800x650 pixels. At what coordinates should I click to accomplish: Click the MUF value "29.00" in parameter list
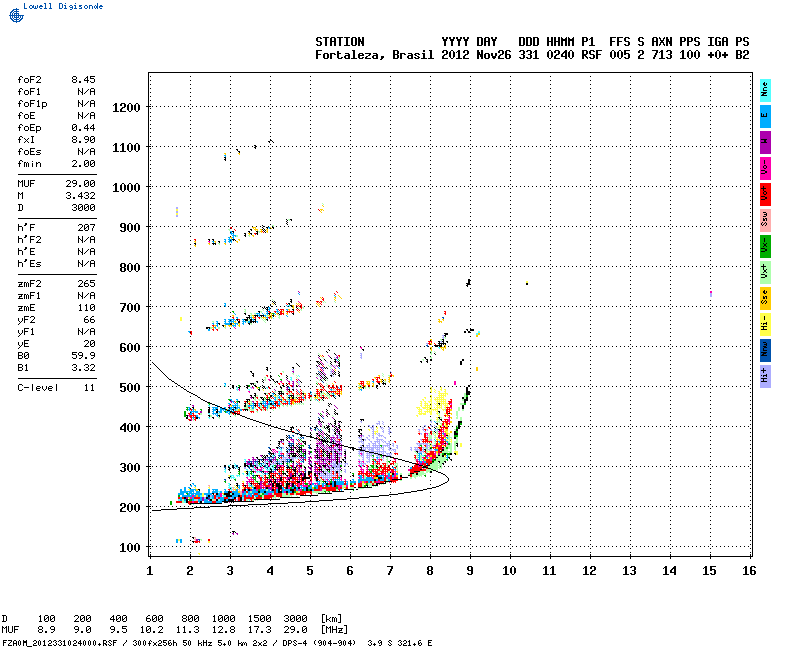pos(80,184)
